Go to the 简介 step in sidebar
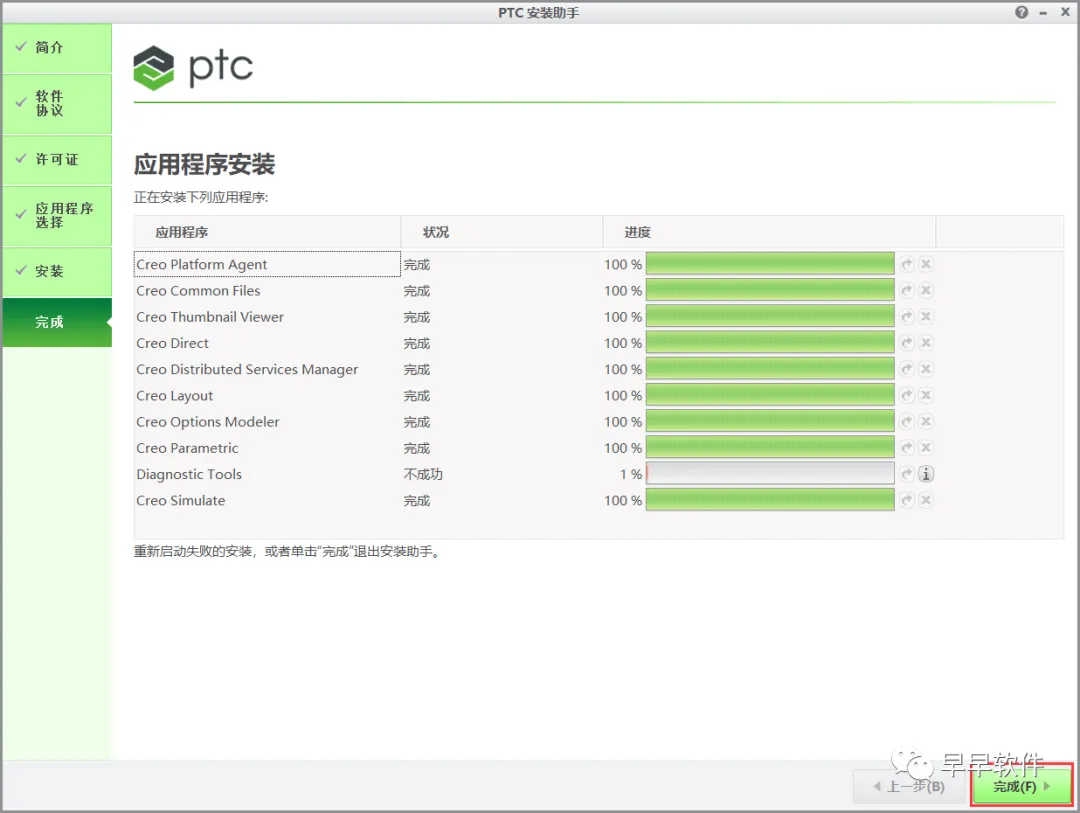This screenshot has height=813, width=1080. coord(57,48)
